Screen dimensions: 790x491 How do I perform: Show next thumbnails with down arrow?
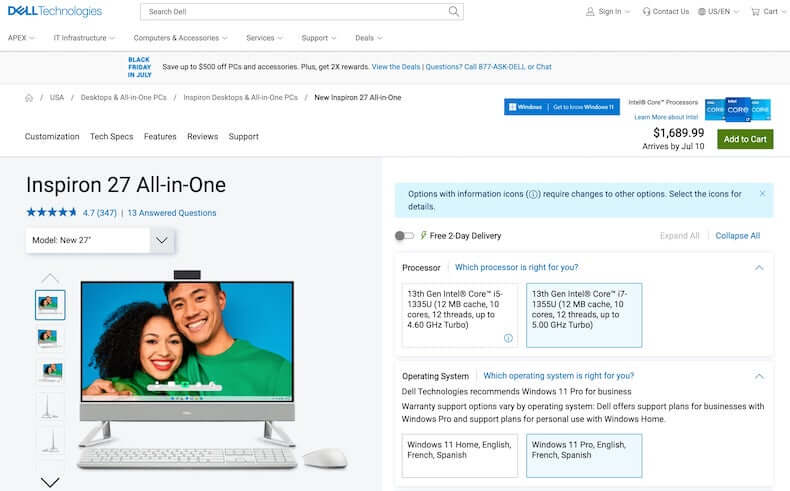[50, 482]
